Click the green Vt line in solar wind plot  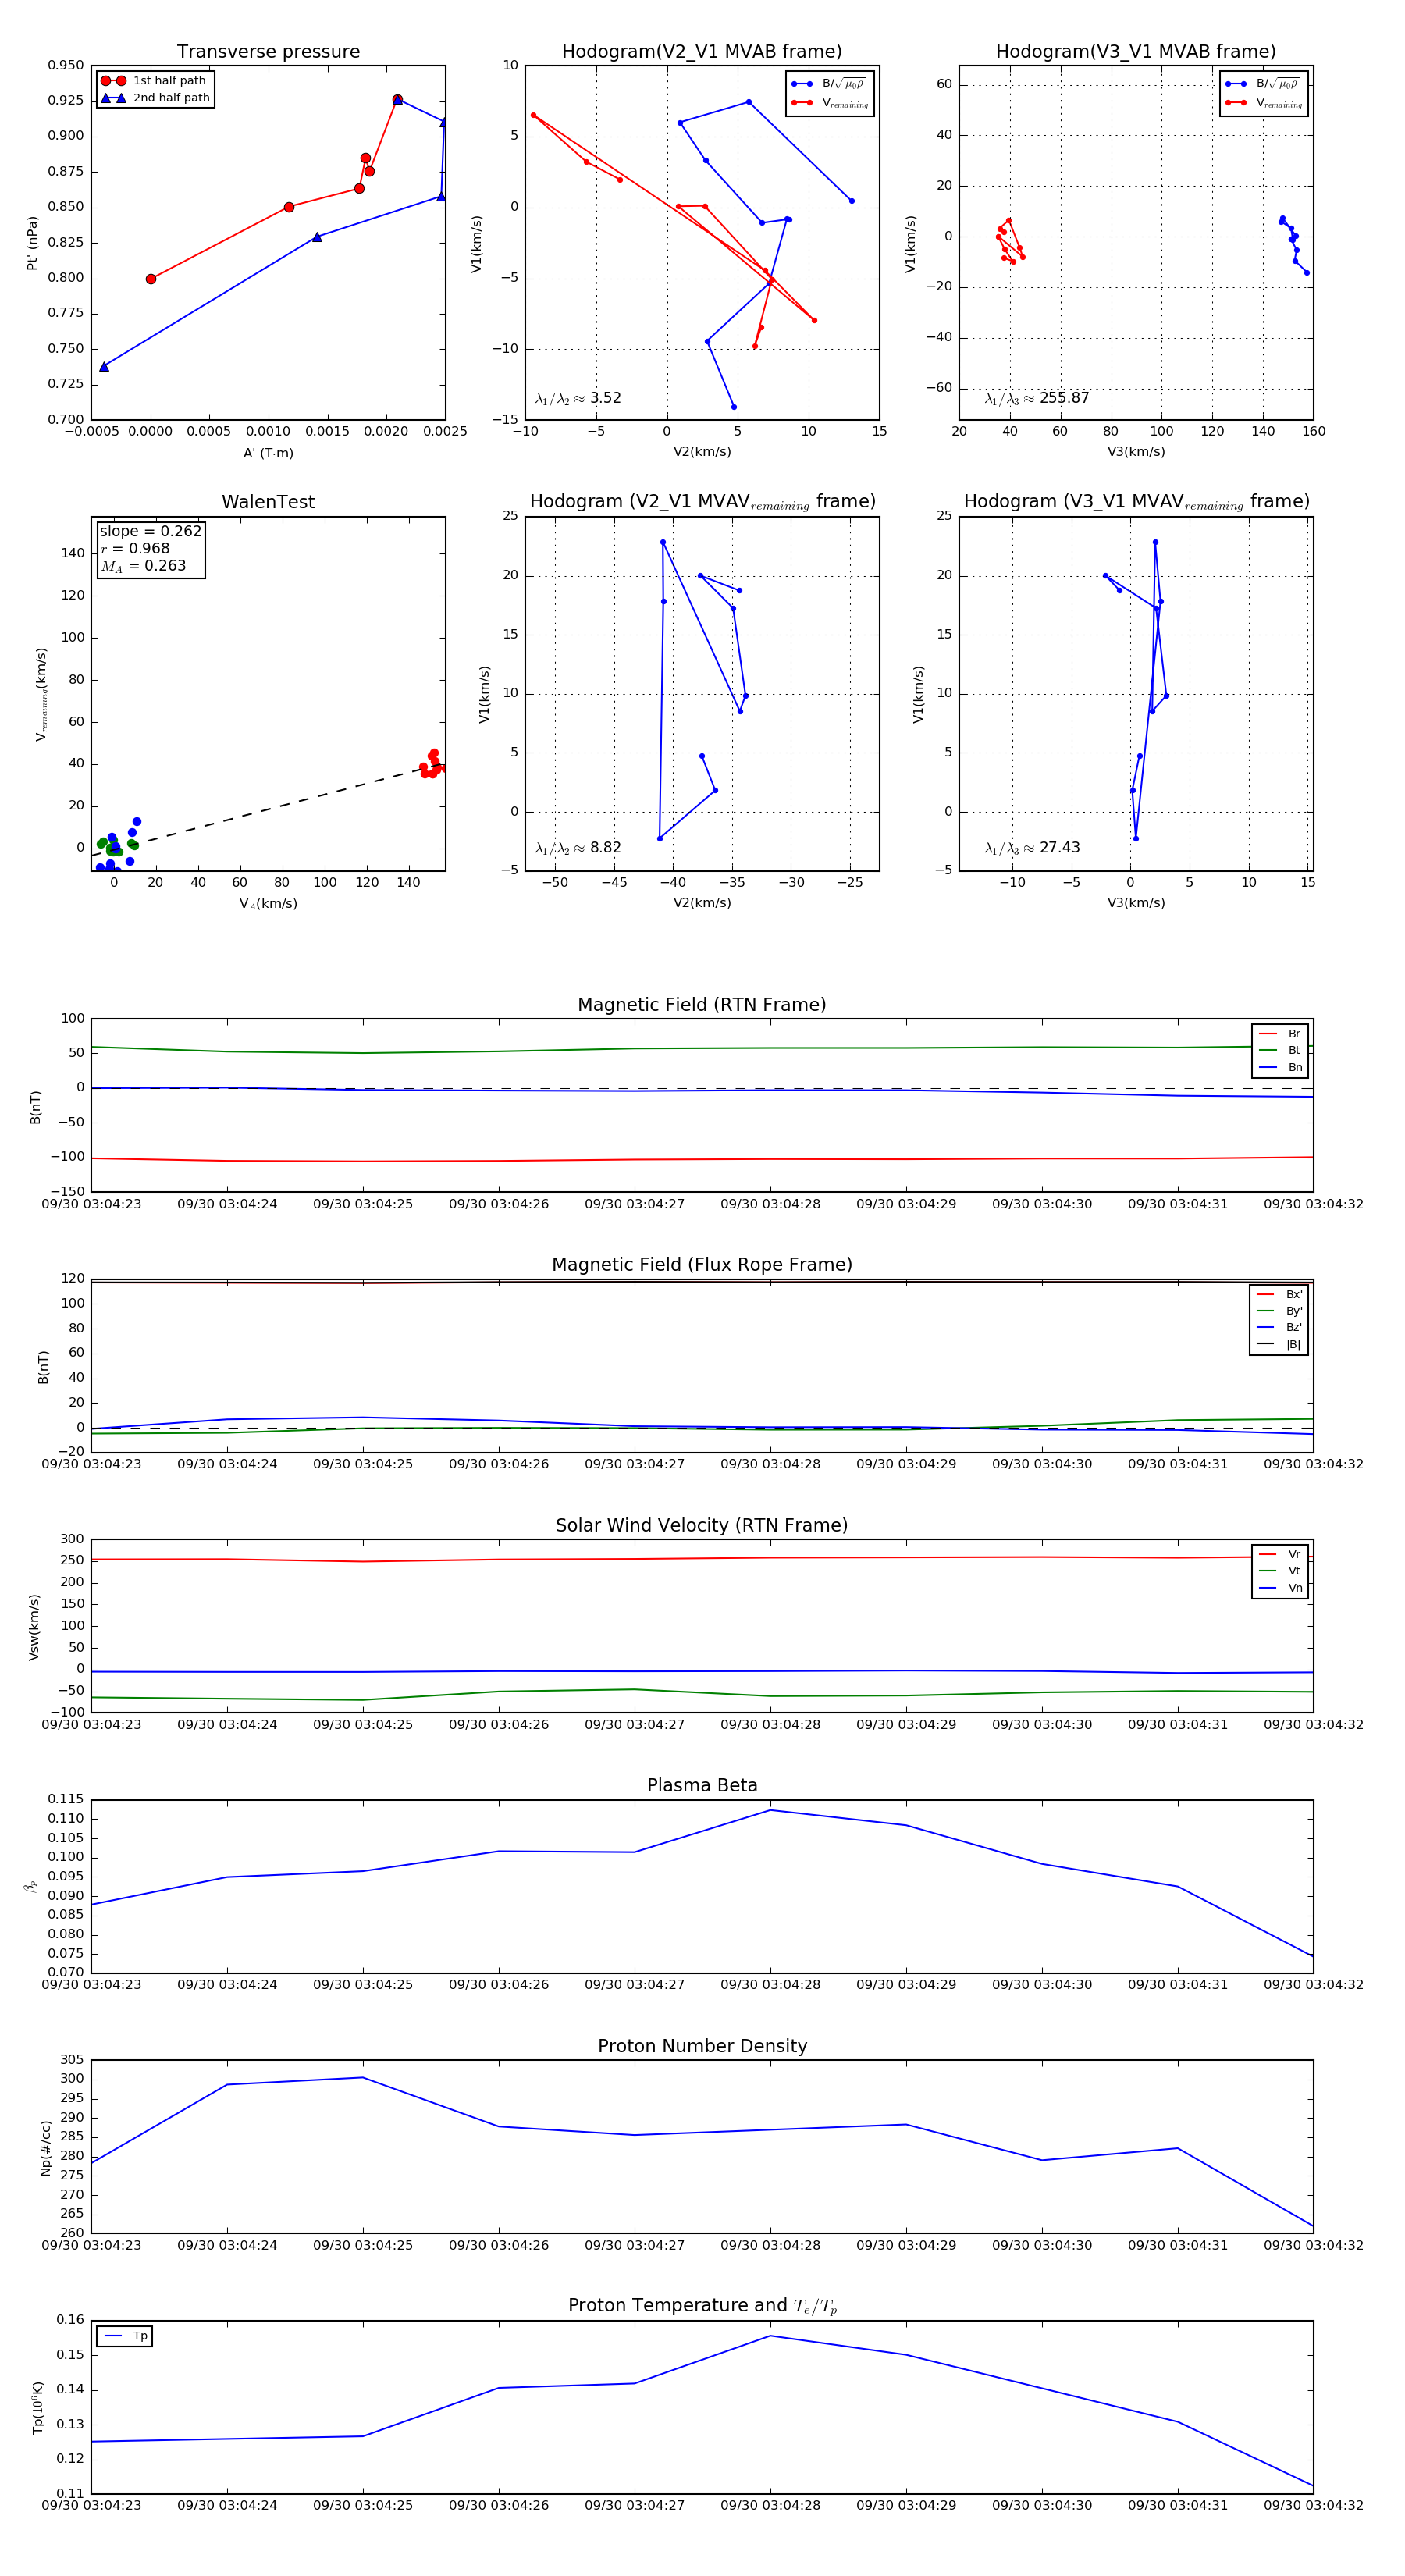702,1693
